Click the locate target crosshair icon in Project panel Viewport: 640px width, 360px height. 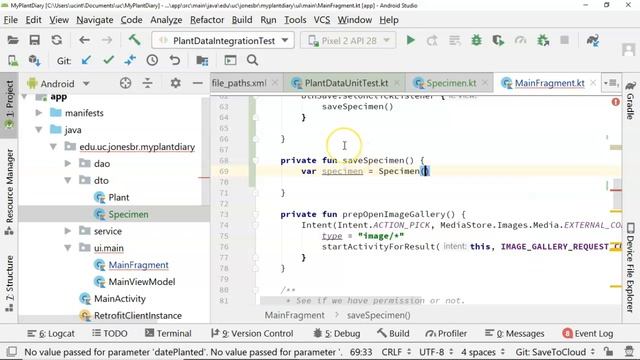pos(125,83)
